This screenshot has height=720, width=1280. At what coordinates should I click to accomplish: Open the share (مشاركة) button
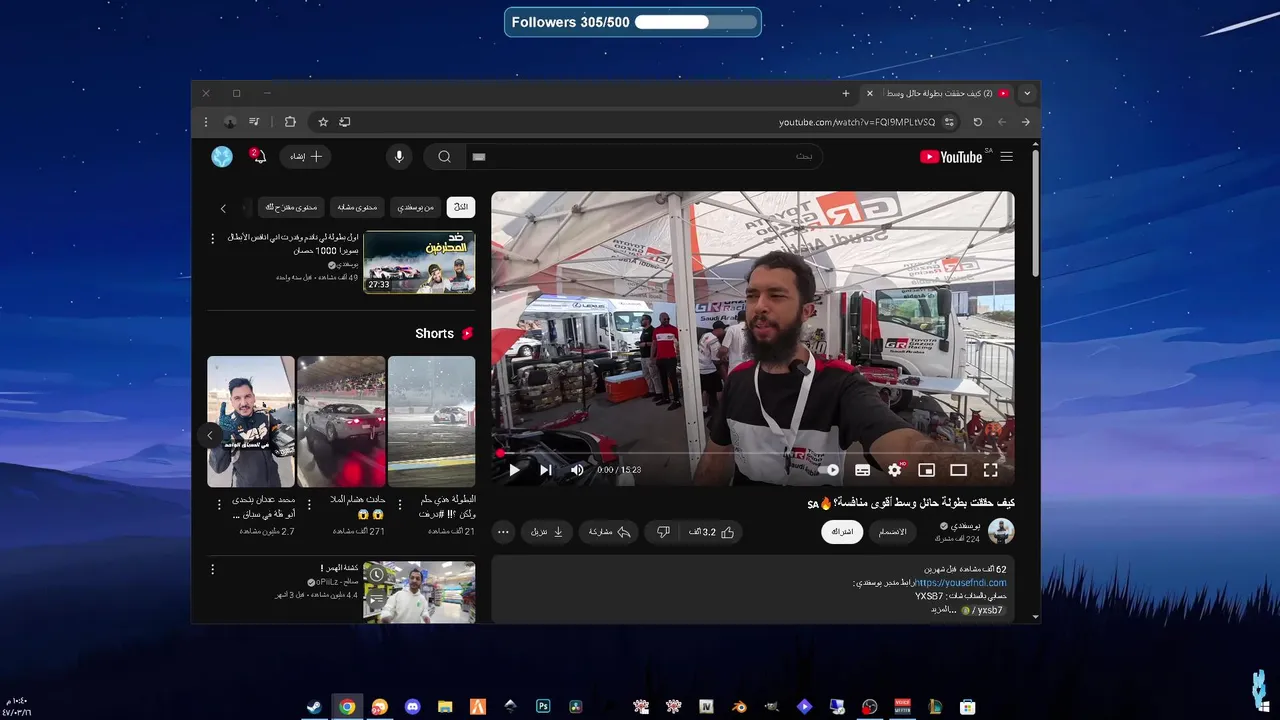coord(609,532)
